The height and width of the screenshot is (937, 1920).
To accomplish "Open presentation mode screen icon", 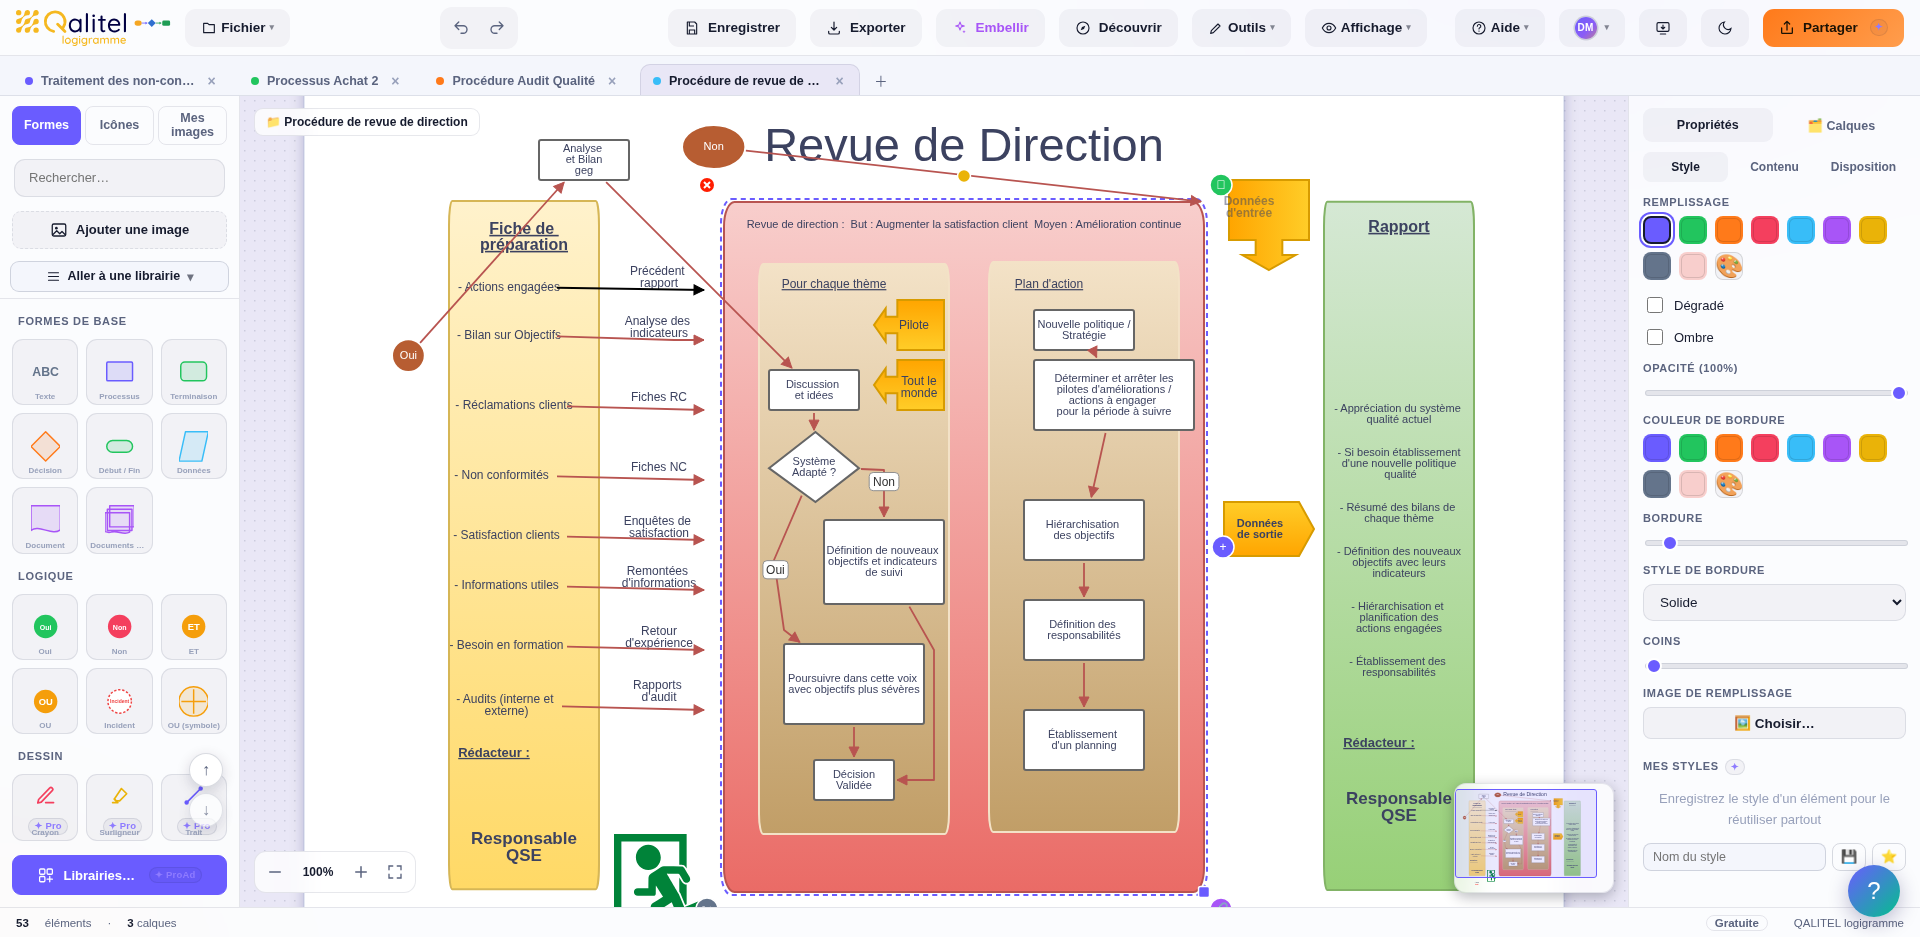I will click(x=1663, y=28).
